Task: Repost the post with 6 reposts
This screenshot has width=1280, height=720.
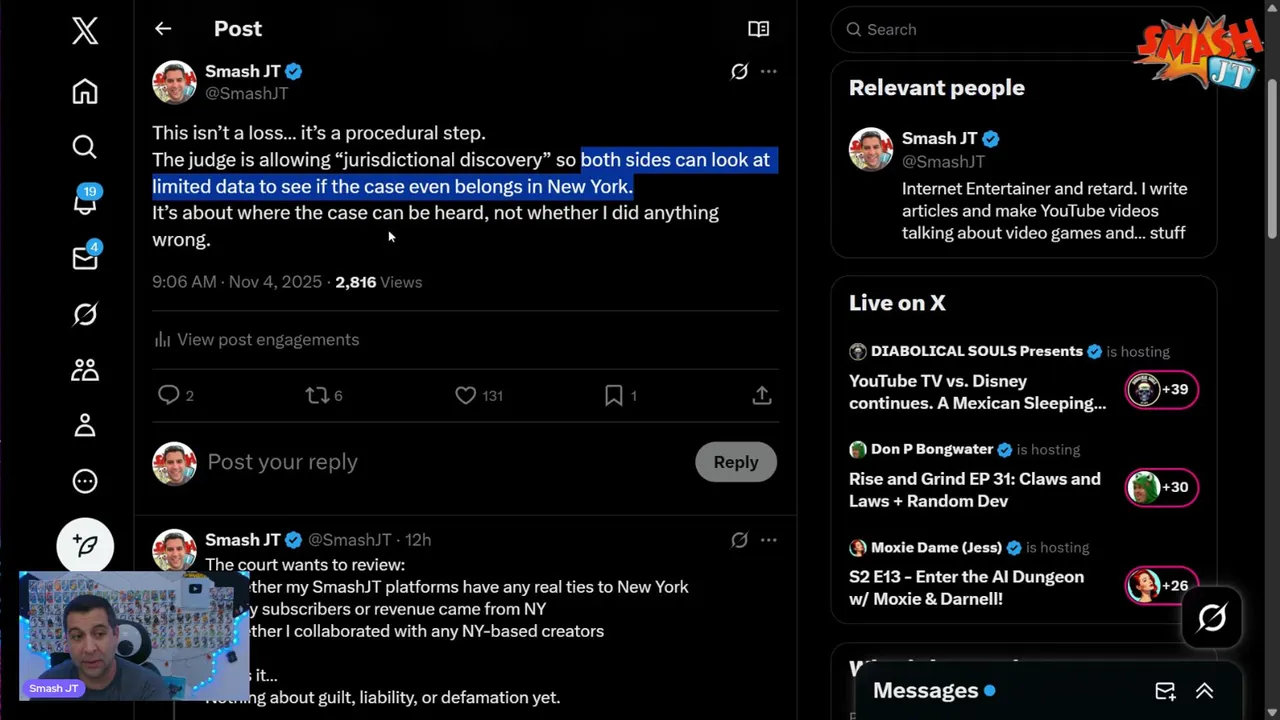Action: click(x=317, y=396)
